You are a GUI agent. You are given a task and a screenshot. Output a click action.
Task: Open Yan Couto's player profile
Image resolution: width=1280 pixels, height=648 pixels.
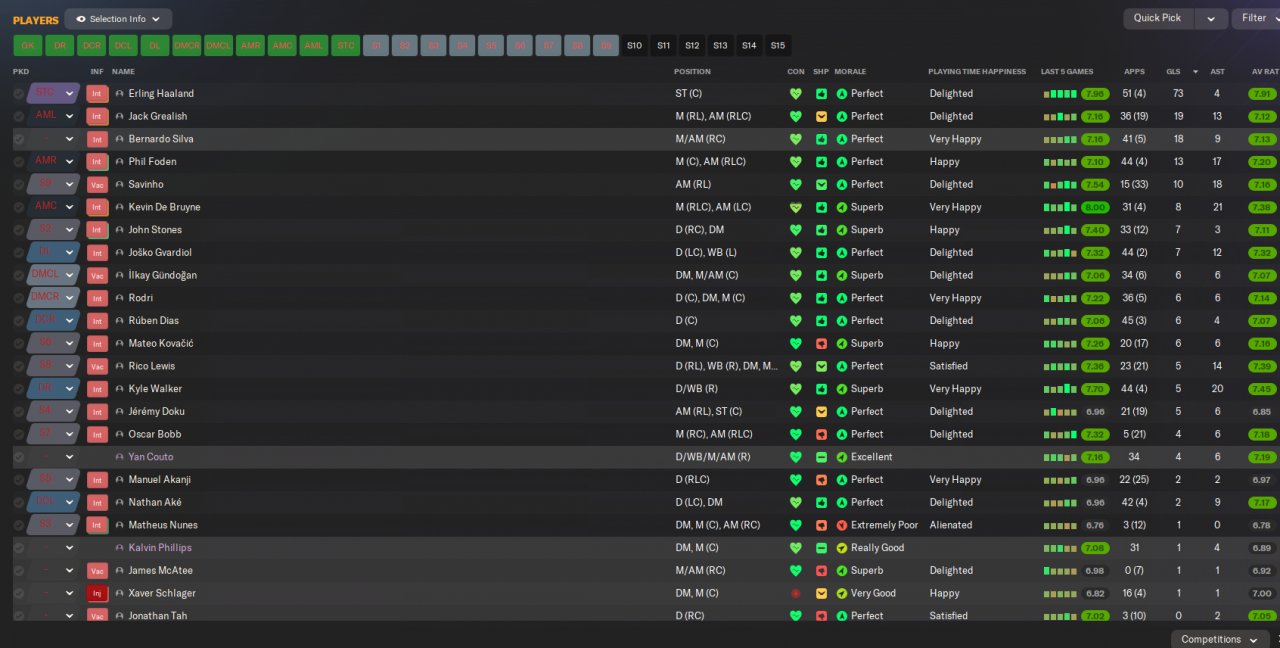[150, 458]
